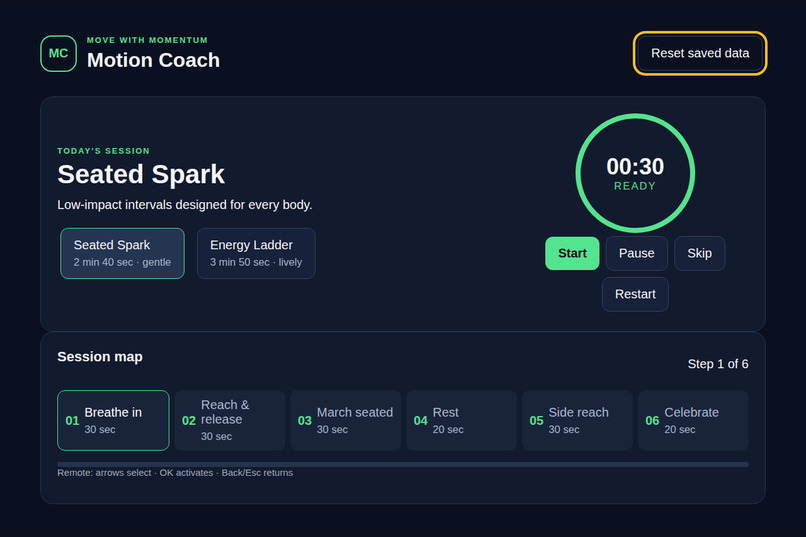This screenshot has width=806, height=537.
Task: Click the MC logo badge
Action: 59,53
